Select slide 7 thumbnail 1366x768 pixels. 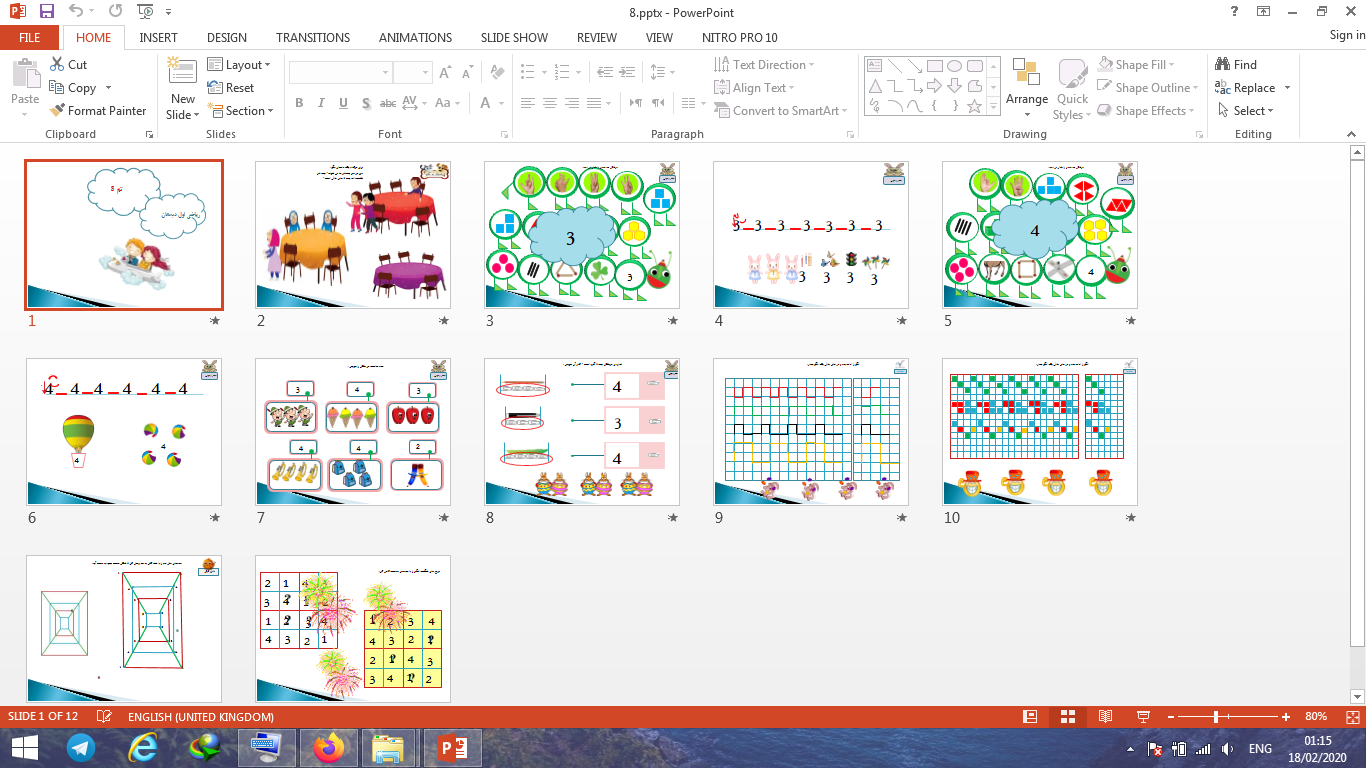coord(353,432)
